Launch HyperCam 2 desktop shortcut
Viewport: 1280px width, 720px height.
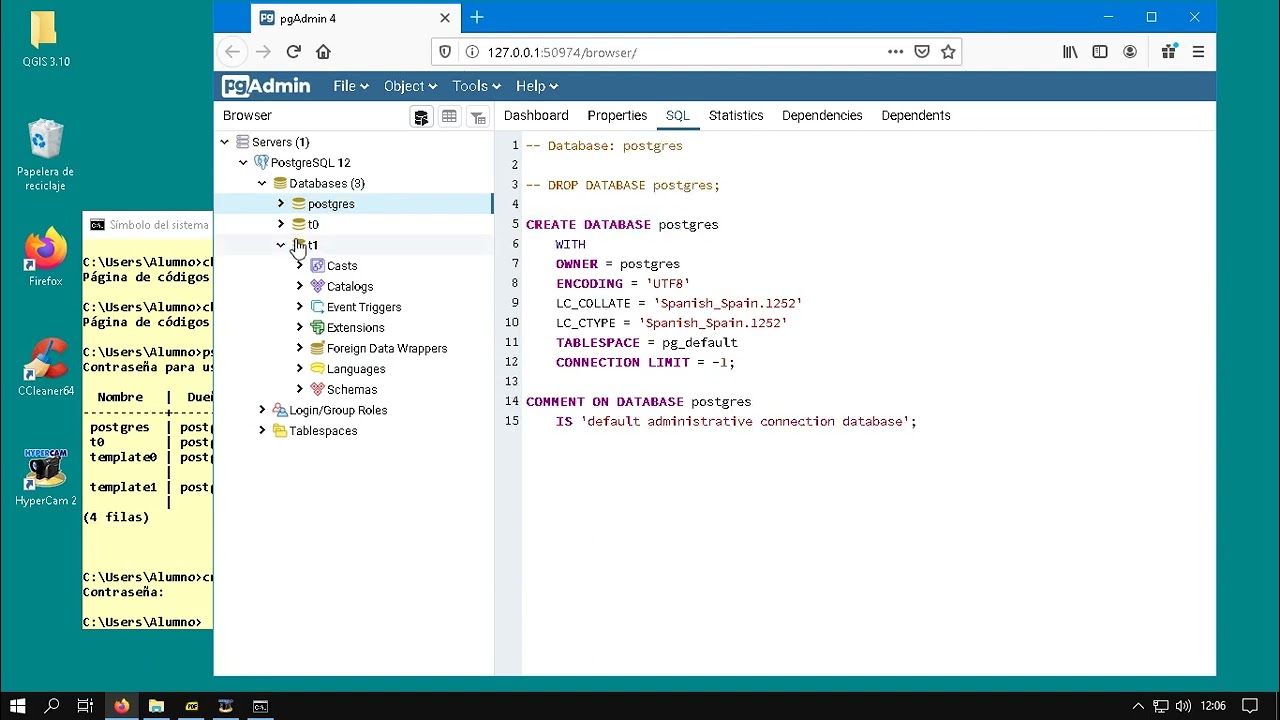[46, 478]
